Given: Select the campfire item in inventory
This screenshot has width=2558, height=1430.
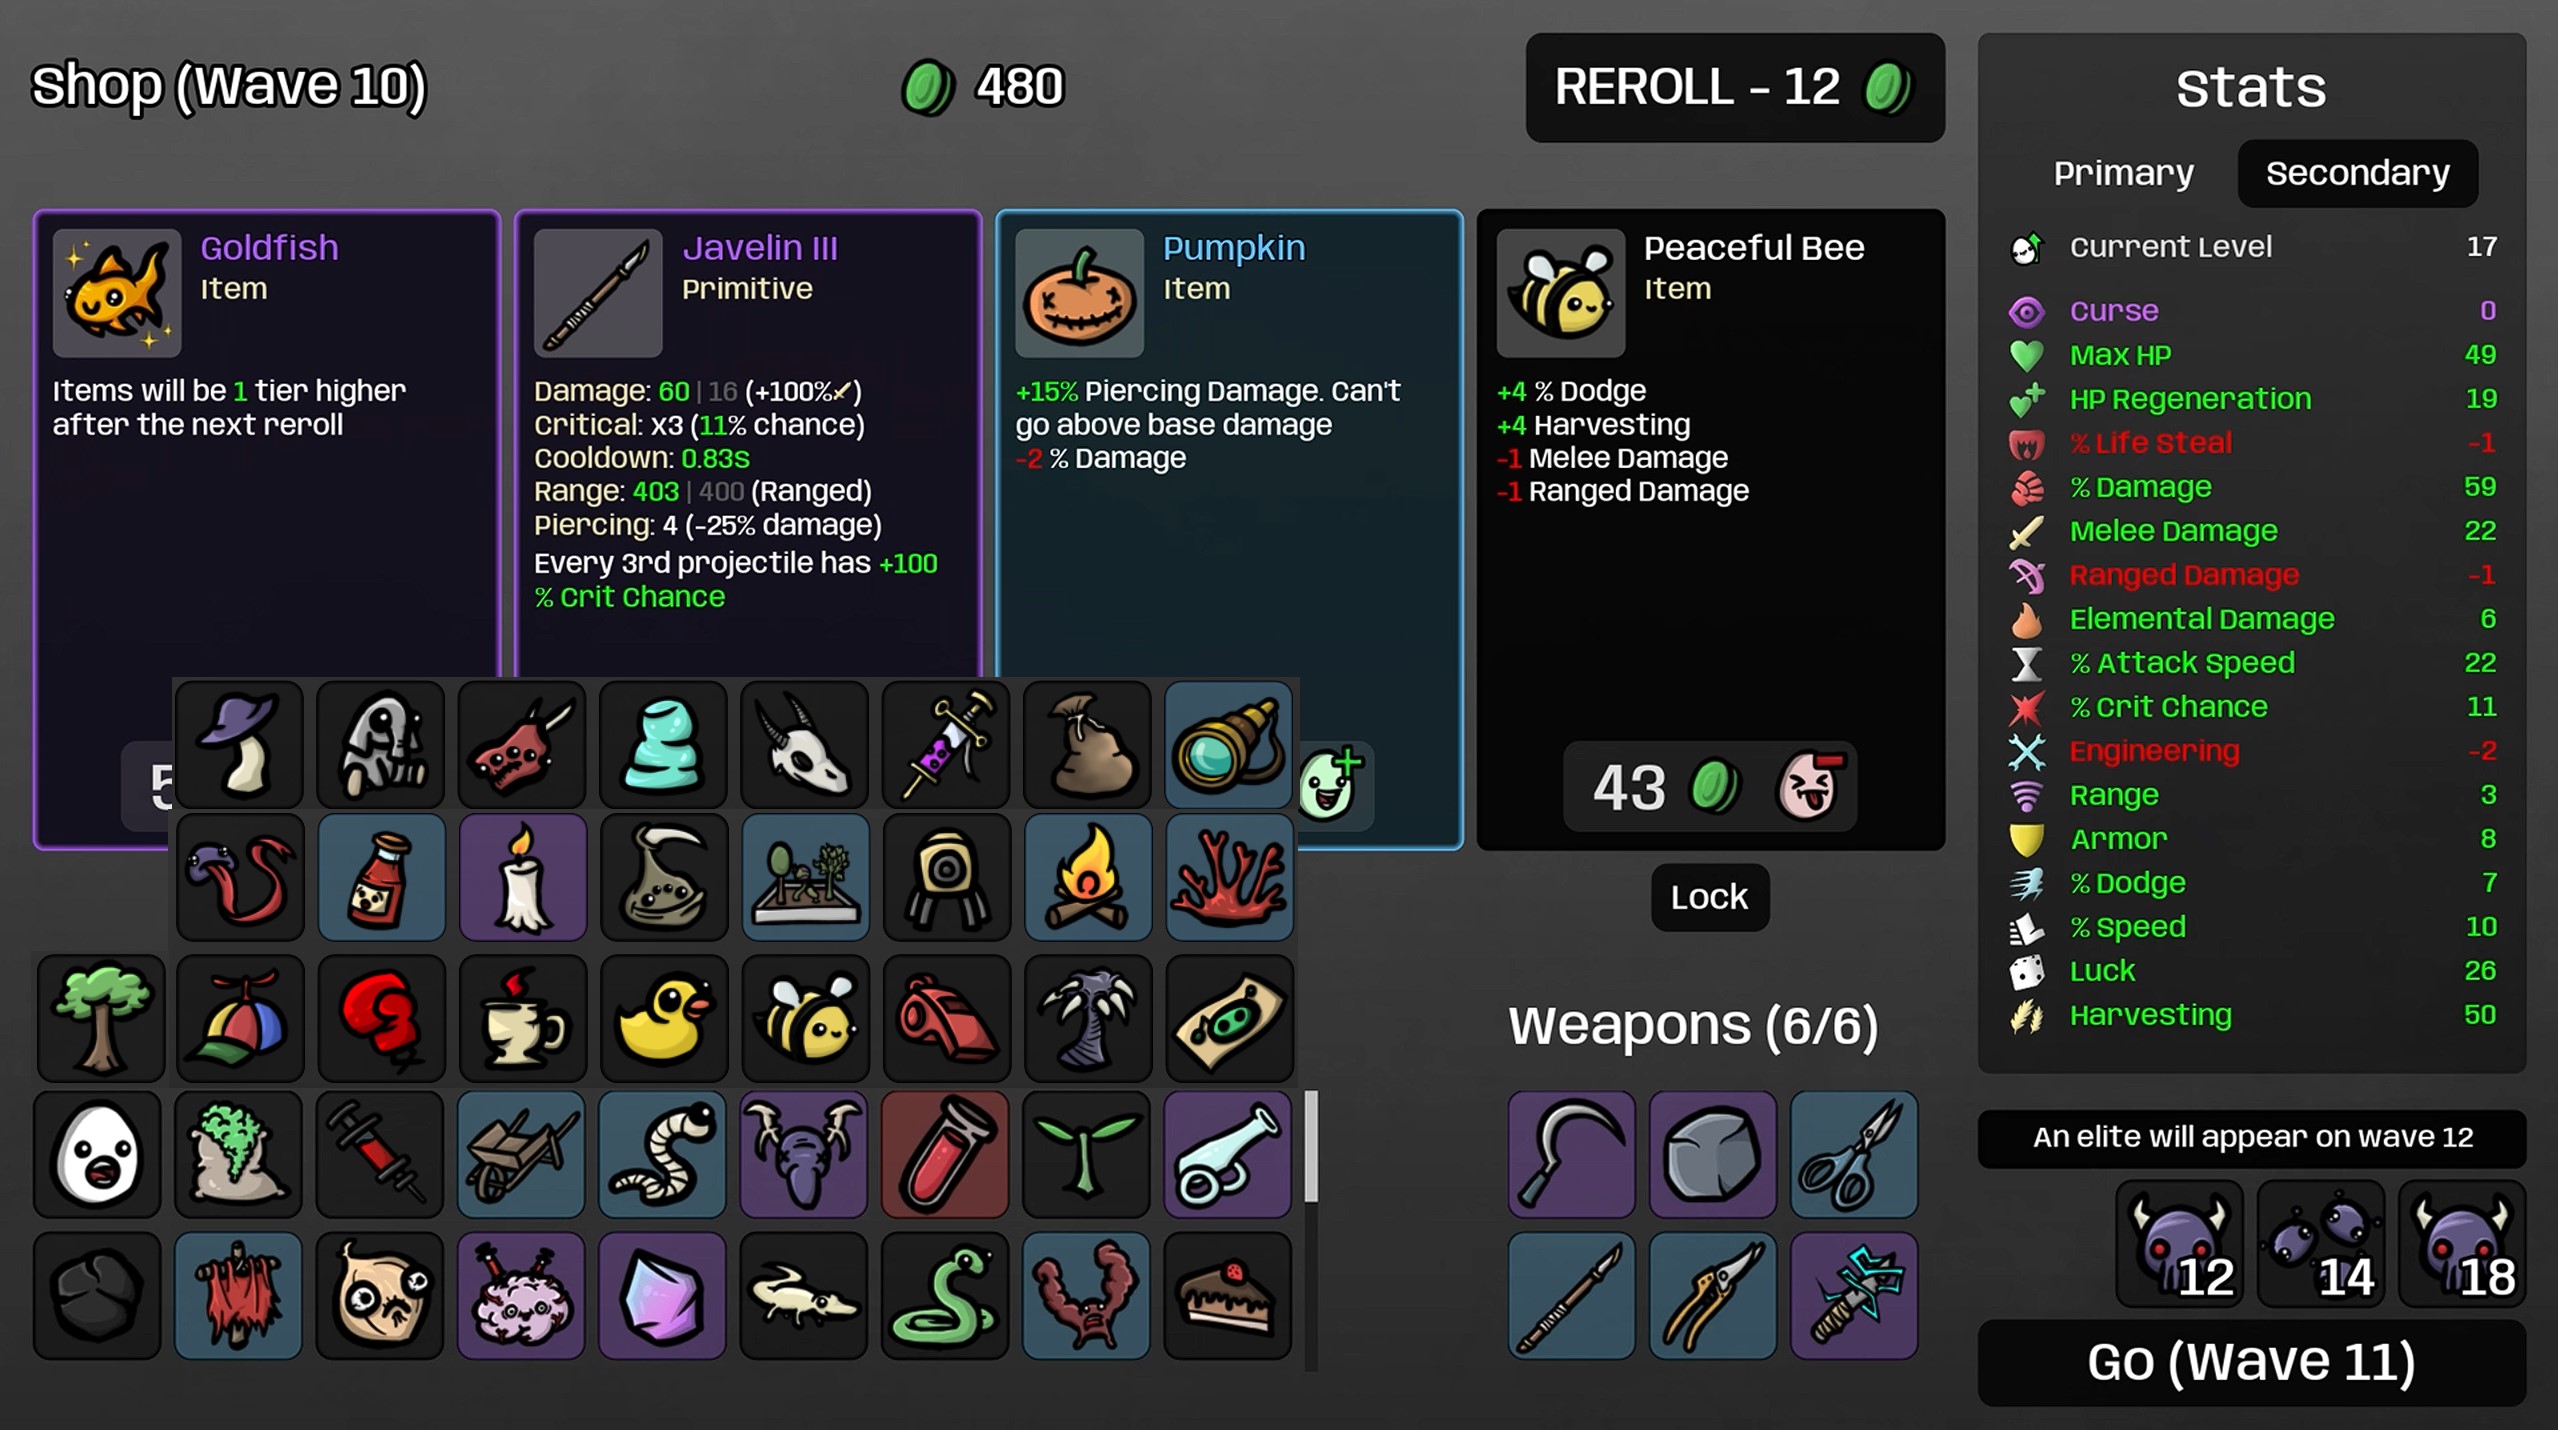Looking at the screenshot, I should click(1087, 877).
